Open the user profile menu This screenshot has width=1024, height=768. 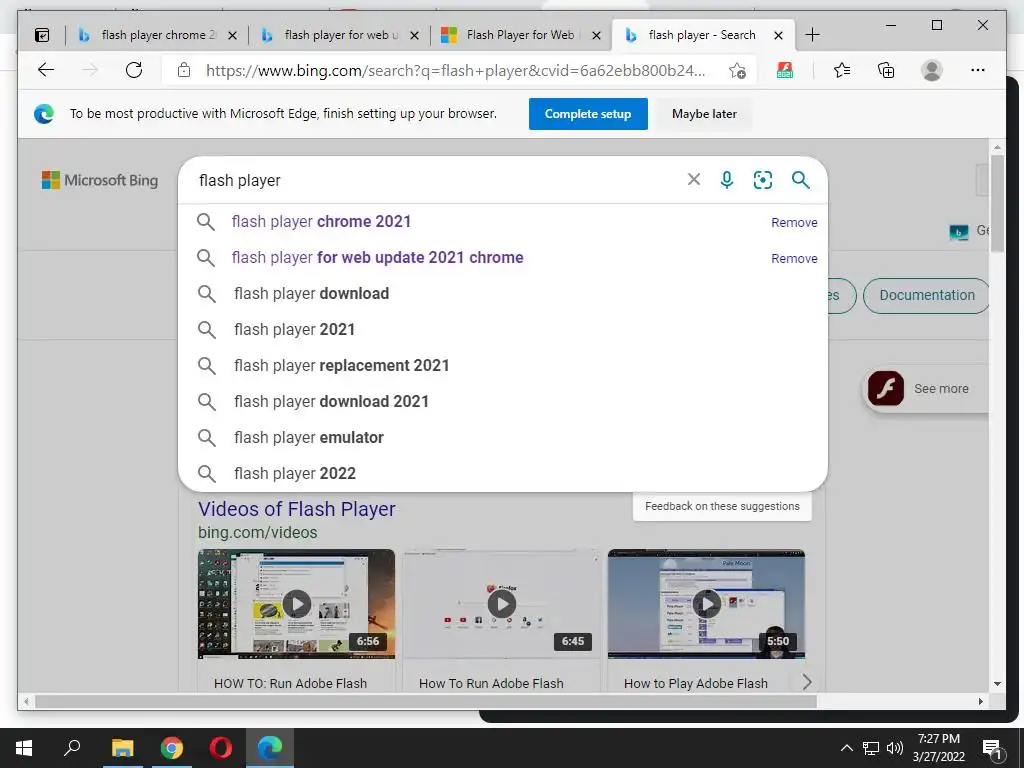(x=932, y=70)
